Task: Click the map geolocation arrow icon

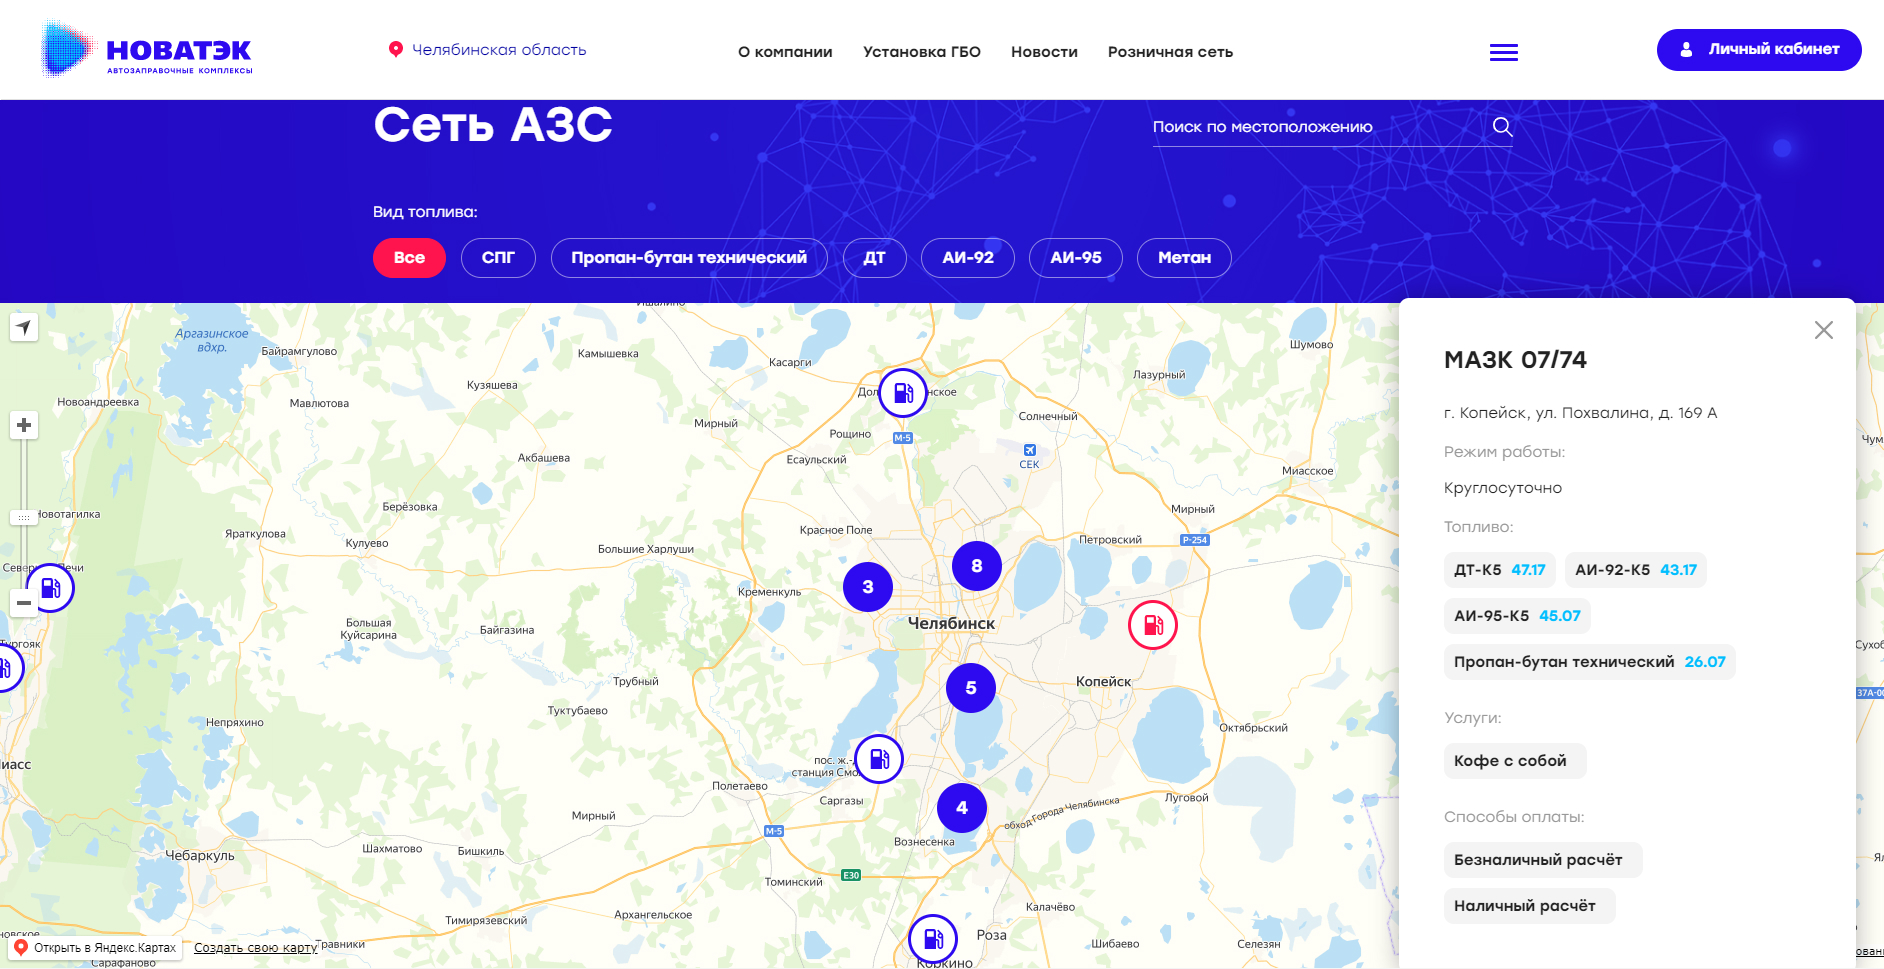Action: pyautogui.click(x=24, y=327)
